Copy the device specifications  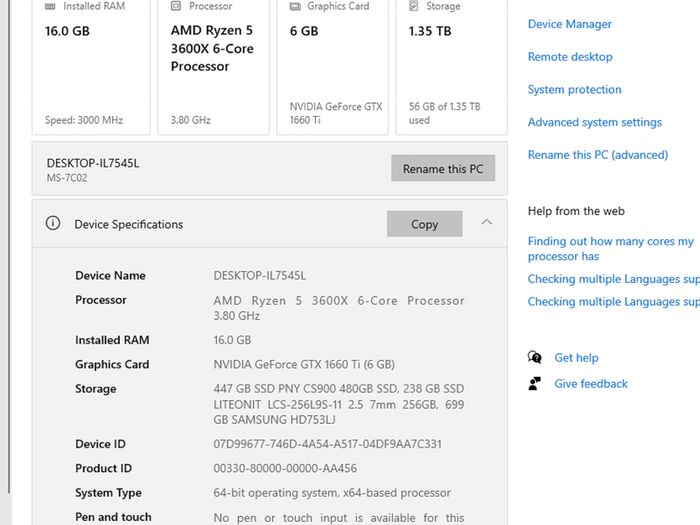point(425,224)
